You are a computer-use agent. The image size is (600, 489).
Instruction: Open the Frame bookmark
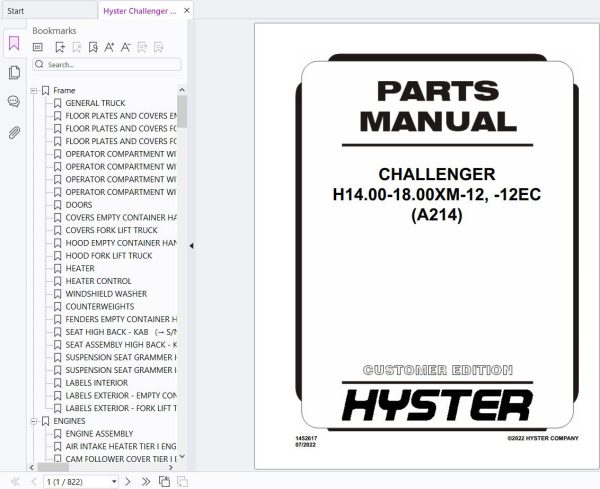64,91
